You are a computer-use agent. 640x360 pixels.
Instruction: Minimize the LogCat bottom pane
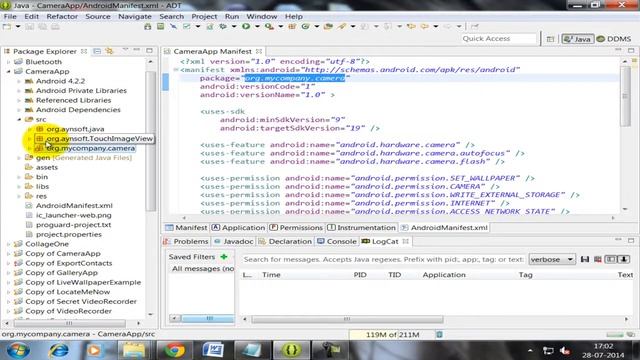[618, 240]
